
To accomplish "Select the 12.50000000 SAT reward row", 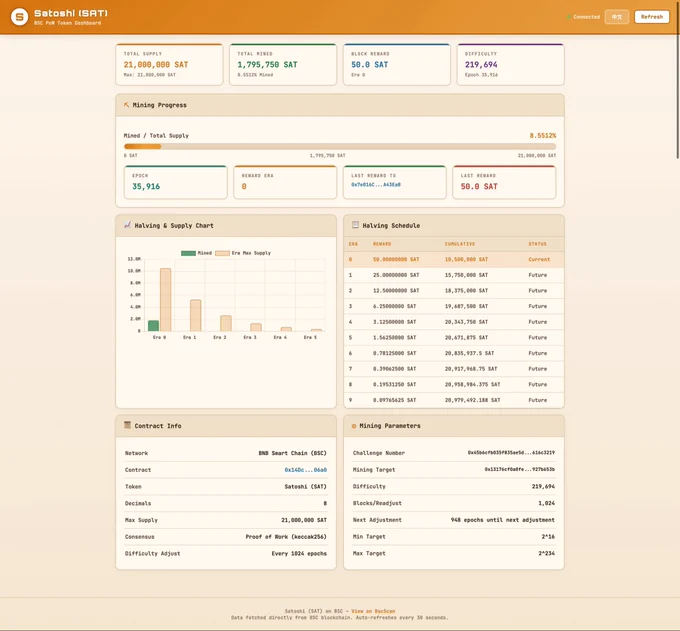I will click(454, 291).
